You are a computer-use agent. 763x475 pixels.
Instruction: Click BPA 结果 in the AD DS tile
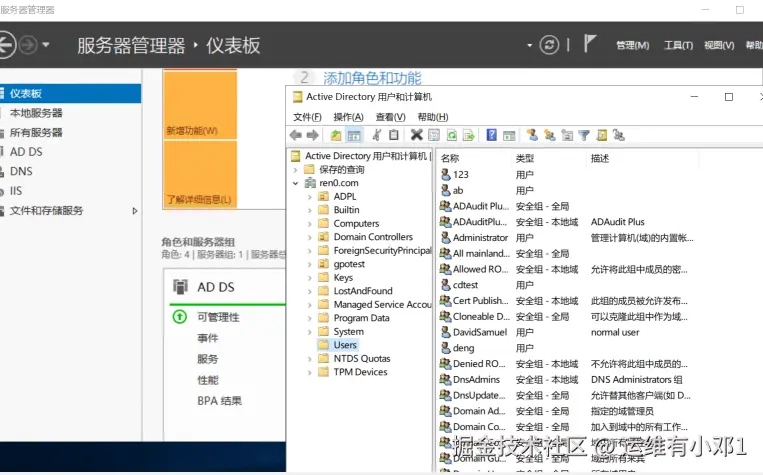(x=219, y=401)
